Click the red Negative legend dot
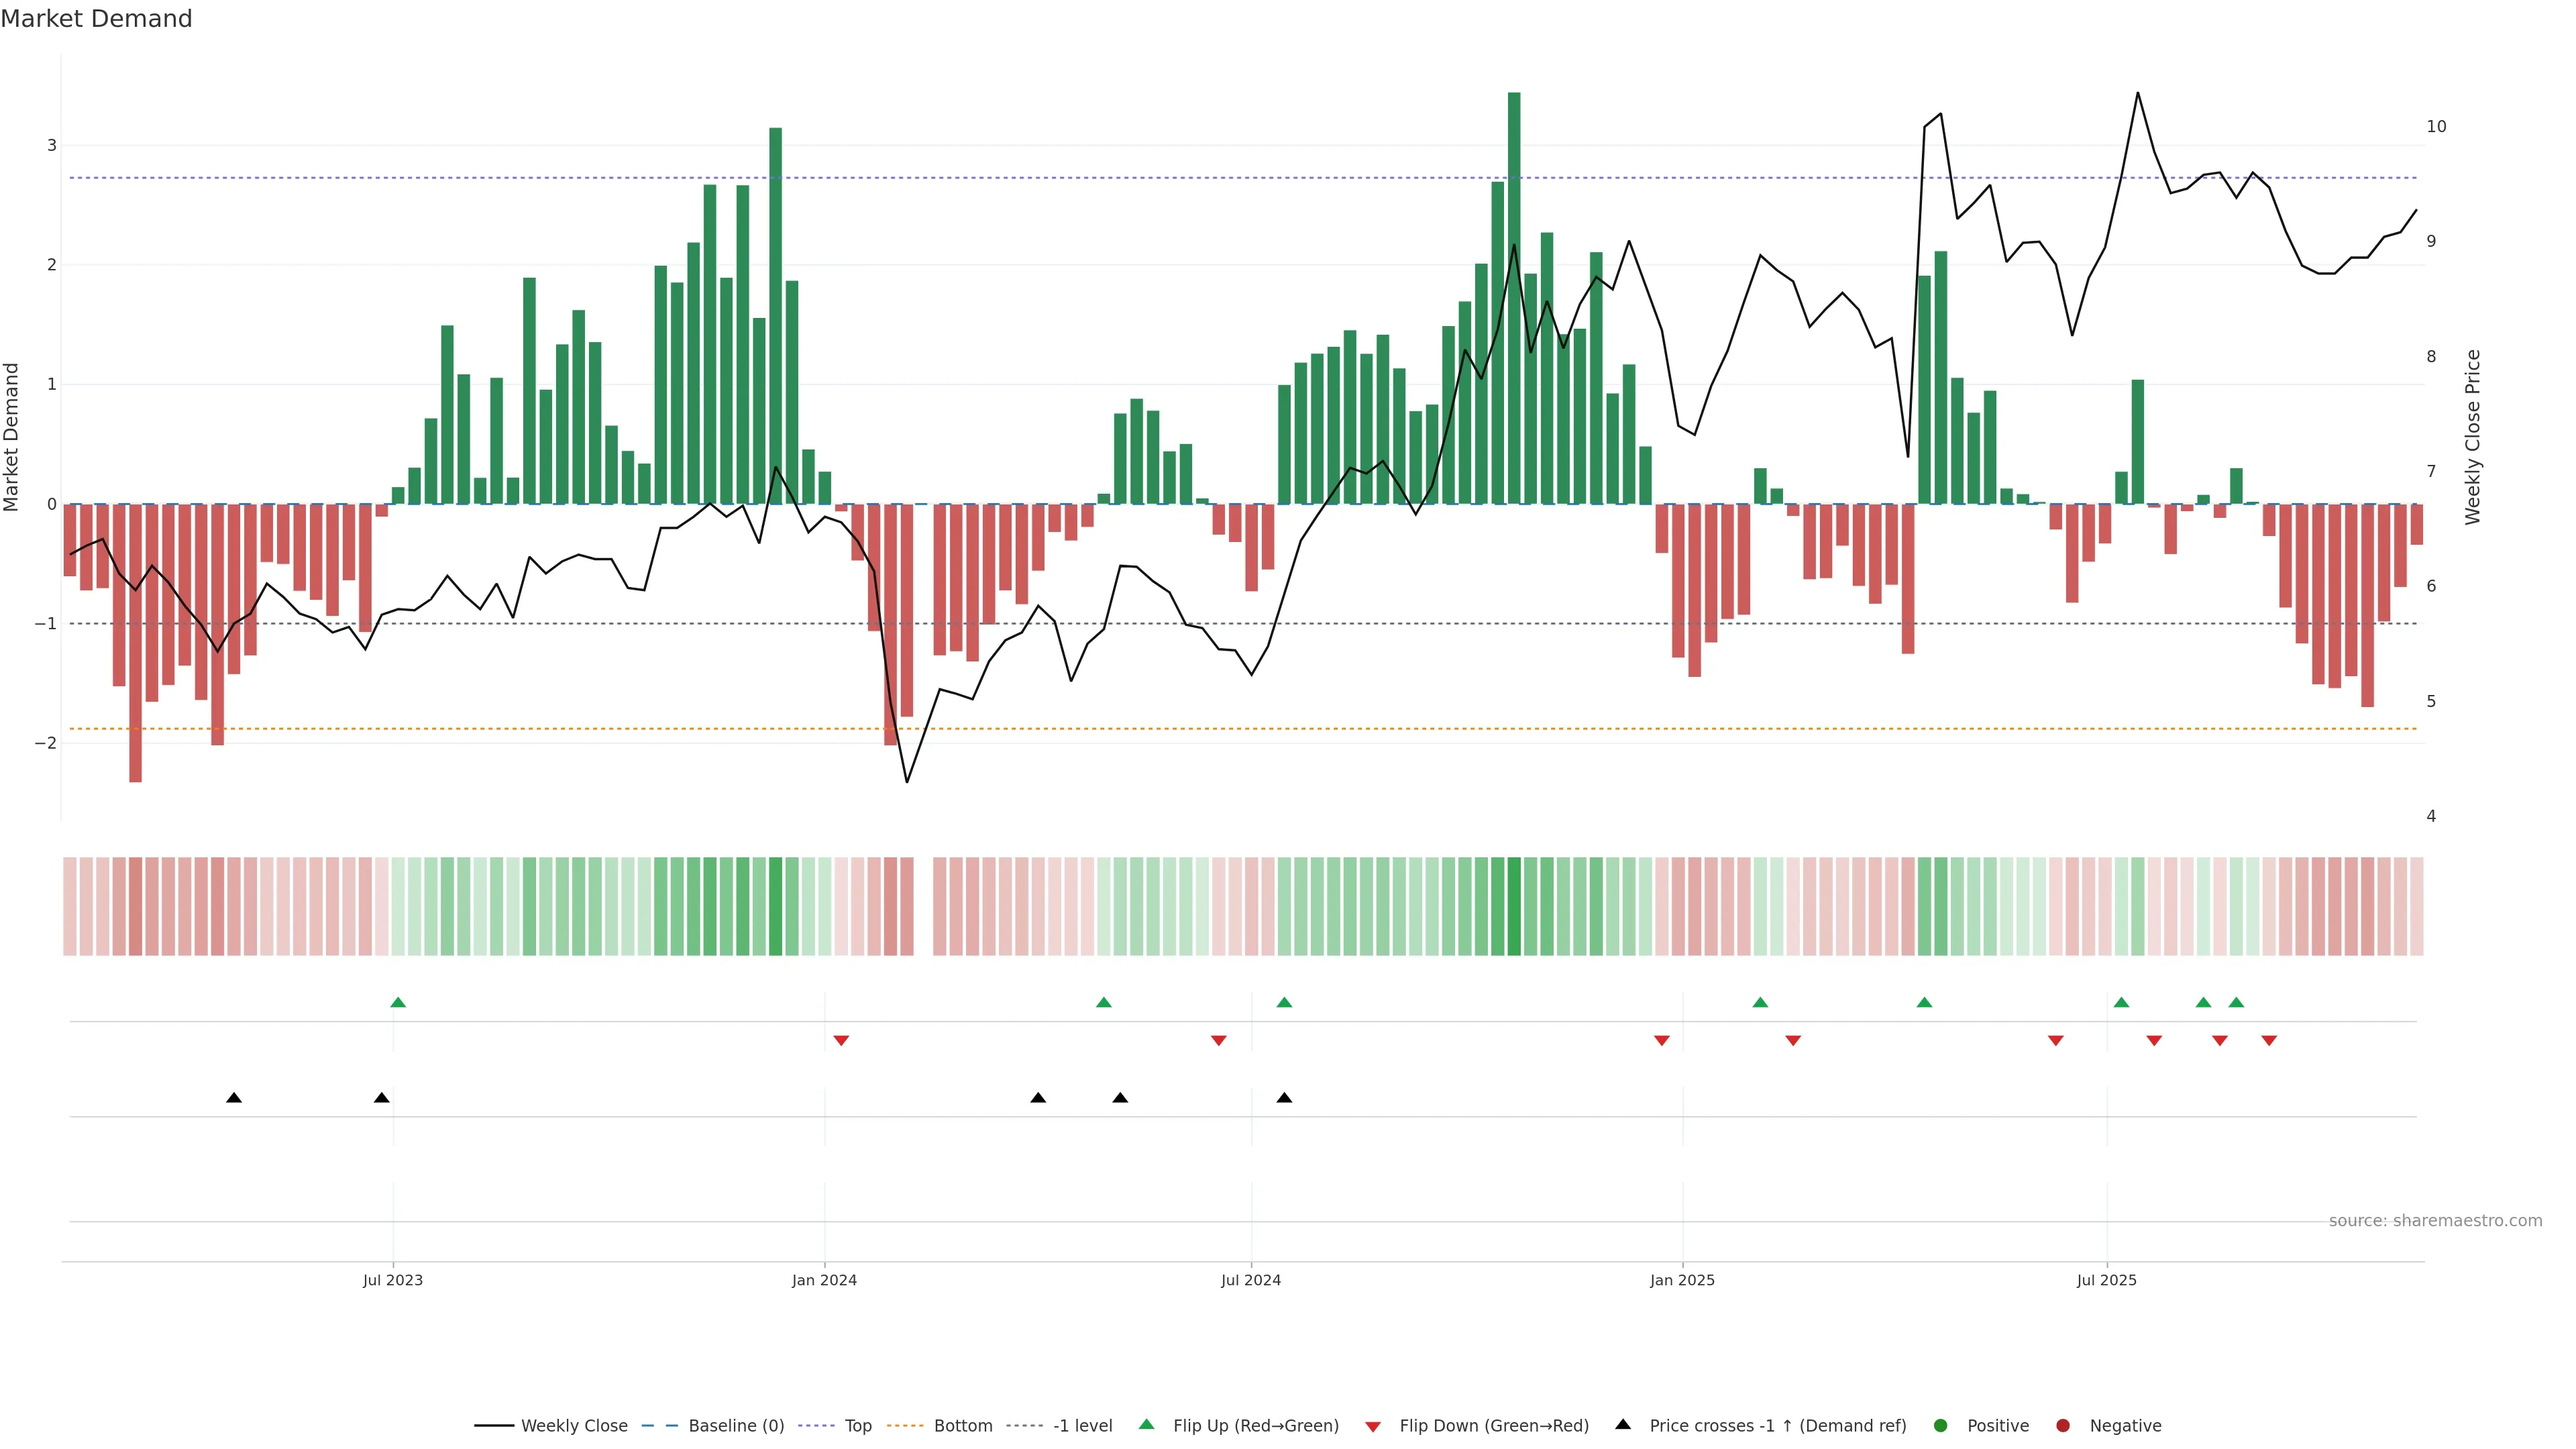2576x1449 pixels. point(2063,1426)
